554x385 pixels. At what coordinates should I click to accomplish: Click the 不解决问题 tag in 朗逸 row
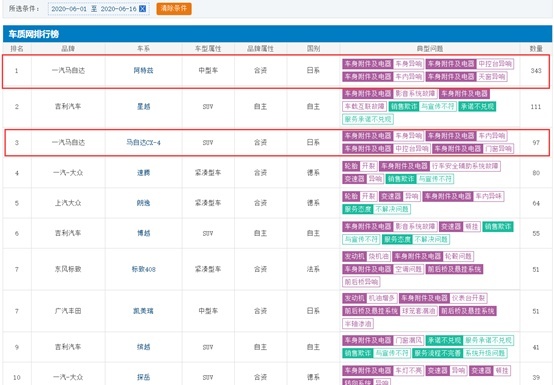tap(391, 209)
